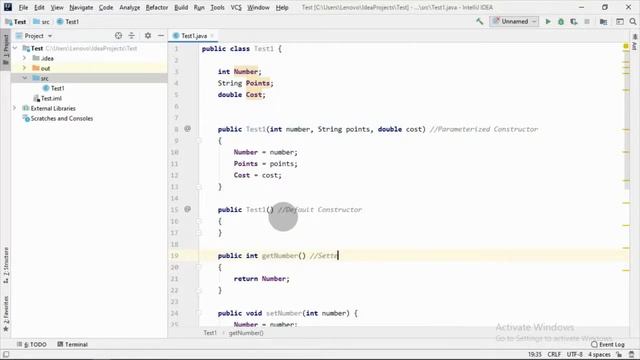Click cursor position 19:35 in status bar
The height and width of the screenshot is (360, 640).
coord(535,355)
